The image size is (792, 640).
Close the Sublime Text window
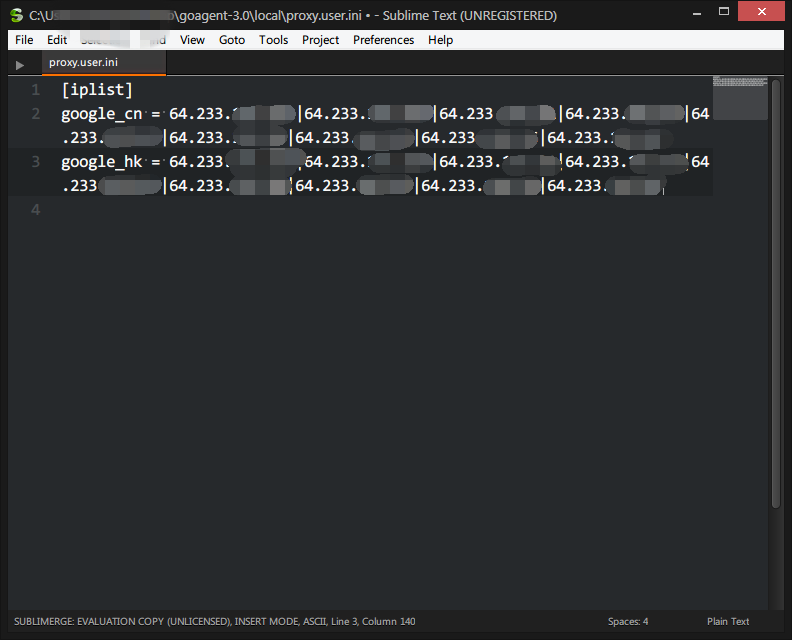(761, 12)
